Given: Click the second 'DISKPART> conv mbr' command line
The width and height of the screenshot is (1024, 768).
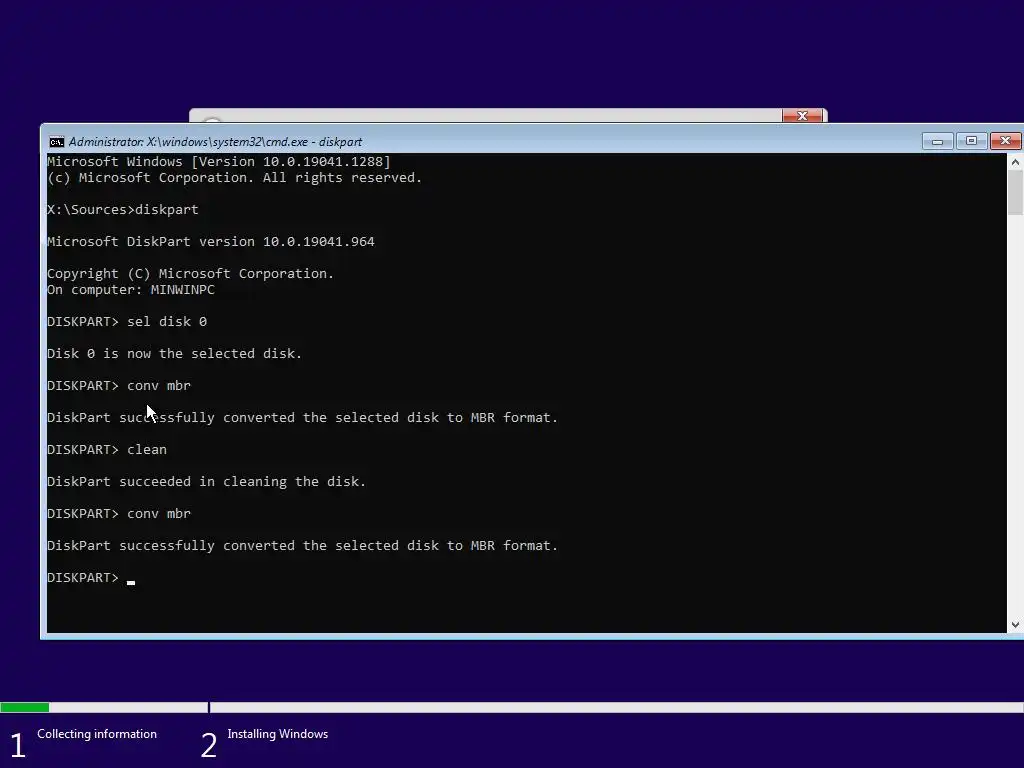Looking at the screenshot, I should (x=119, y=513).
